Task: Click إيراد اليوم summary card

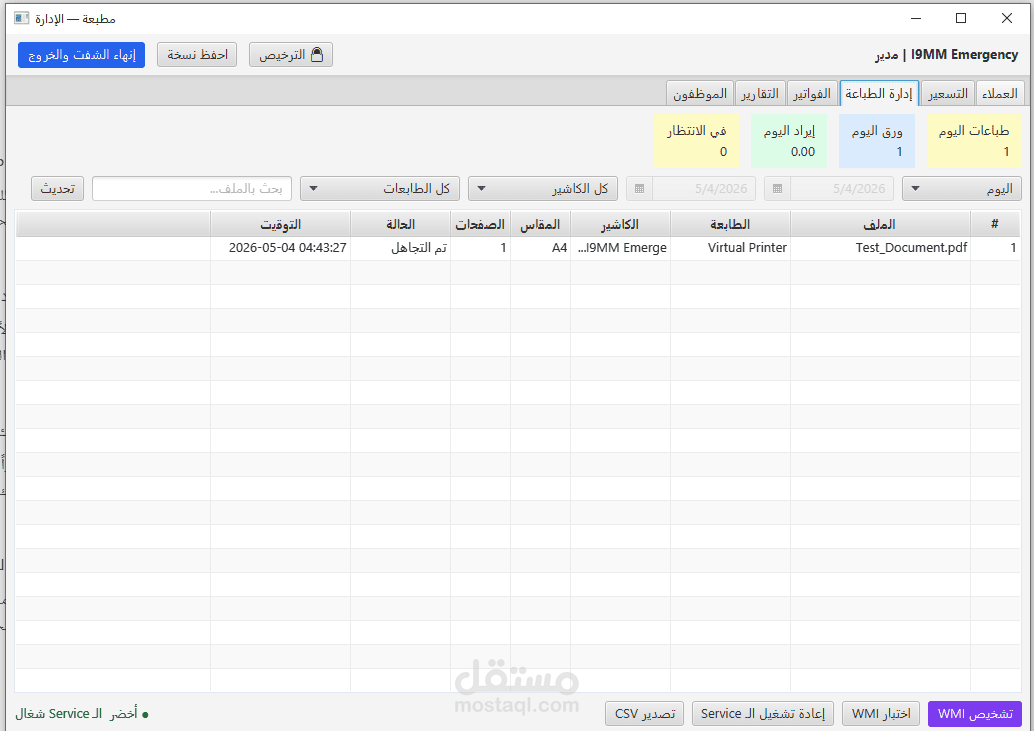Action: pyautogui.click(x=789, y=141)
